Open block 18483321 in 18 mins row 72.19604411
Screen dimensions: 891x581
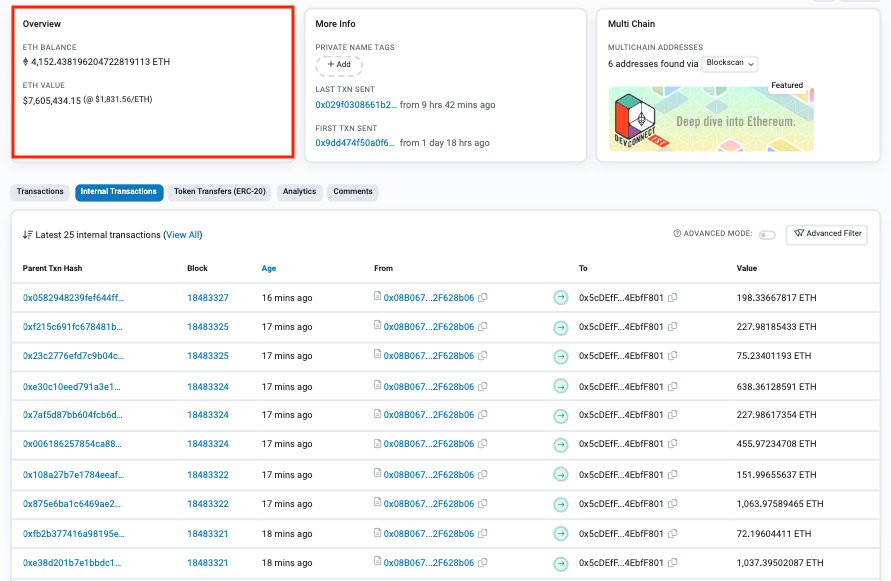(x=208, y=533)
